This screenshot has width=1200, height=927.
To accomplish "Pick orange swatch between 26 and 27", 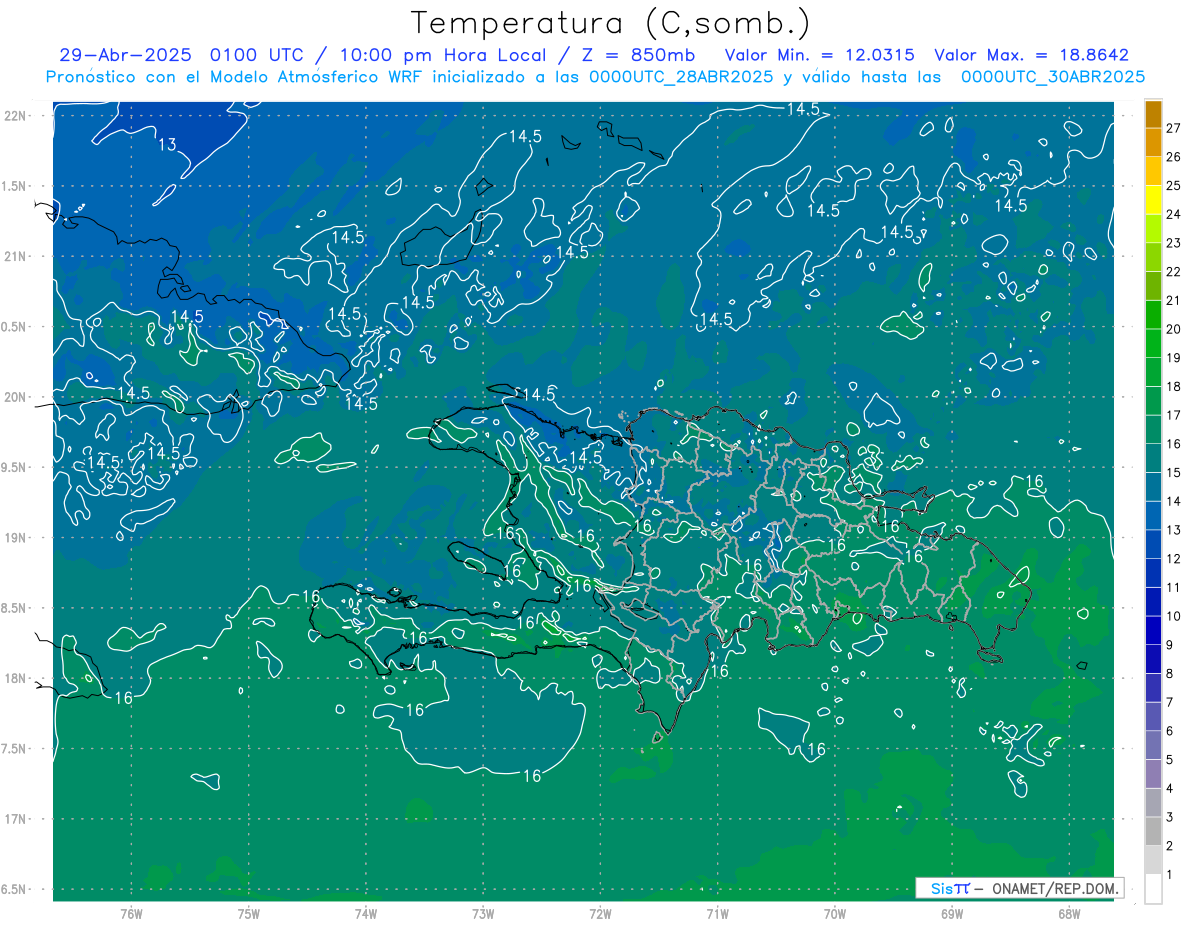I will tap(1153, 142).
